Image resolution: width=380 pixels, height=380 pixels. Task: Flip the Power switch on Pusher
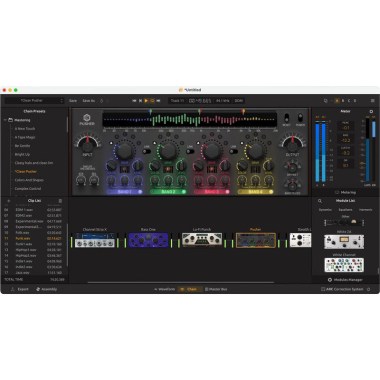300,118
